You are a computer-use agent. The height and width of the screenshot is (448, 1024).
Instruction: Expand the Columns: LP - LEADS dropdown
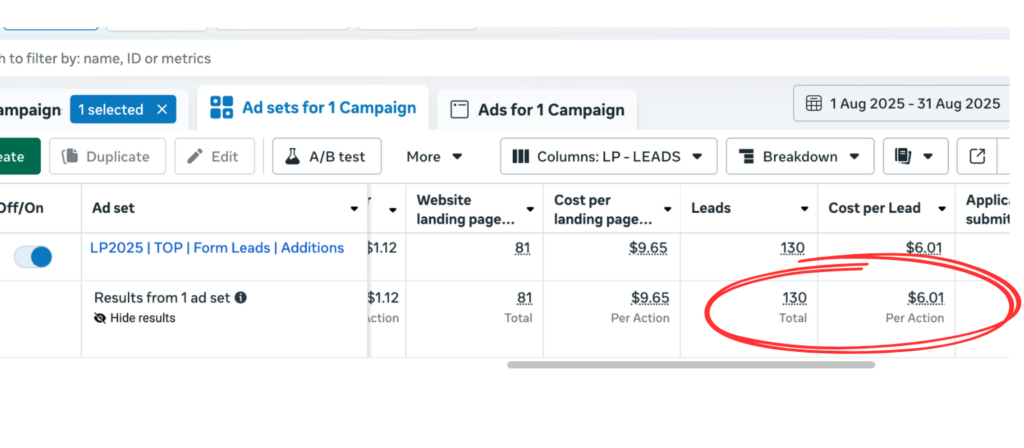[608, 156]
